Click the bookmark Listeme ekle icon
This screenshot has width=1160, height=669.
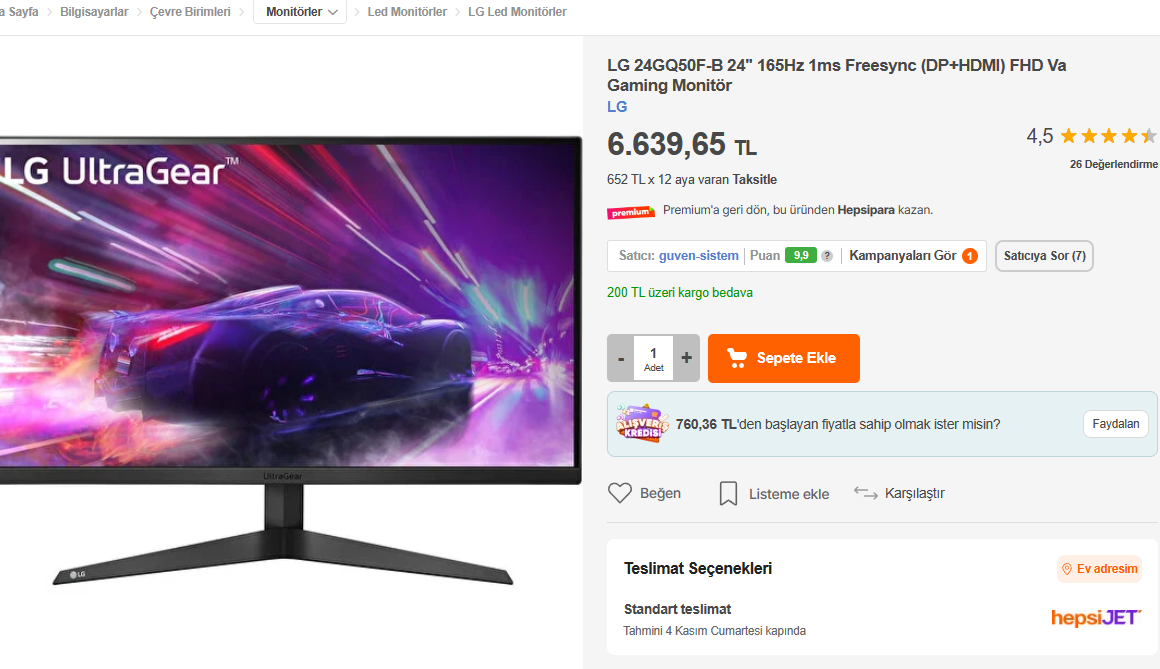click(x=728, y=494)
